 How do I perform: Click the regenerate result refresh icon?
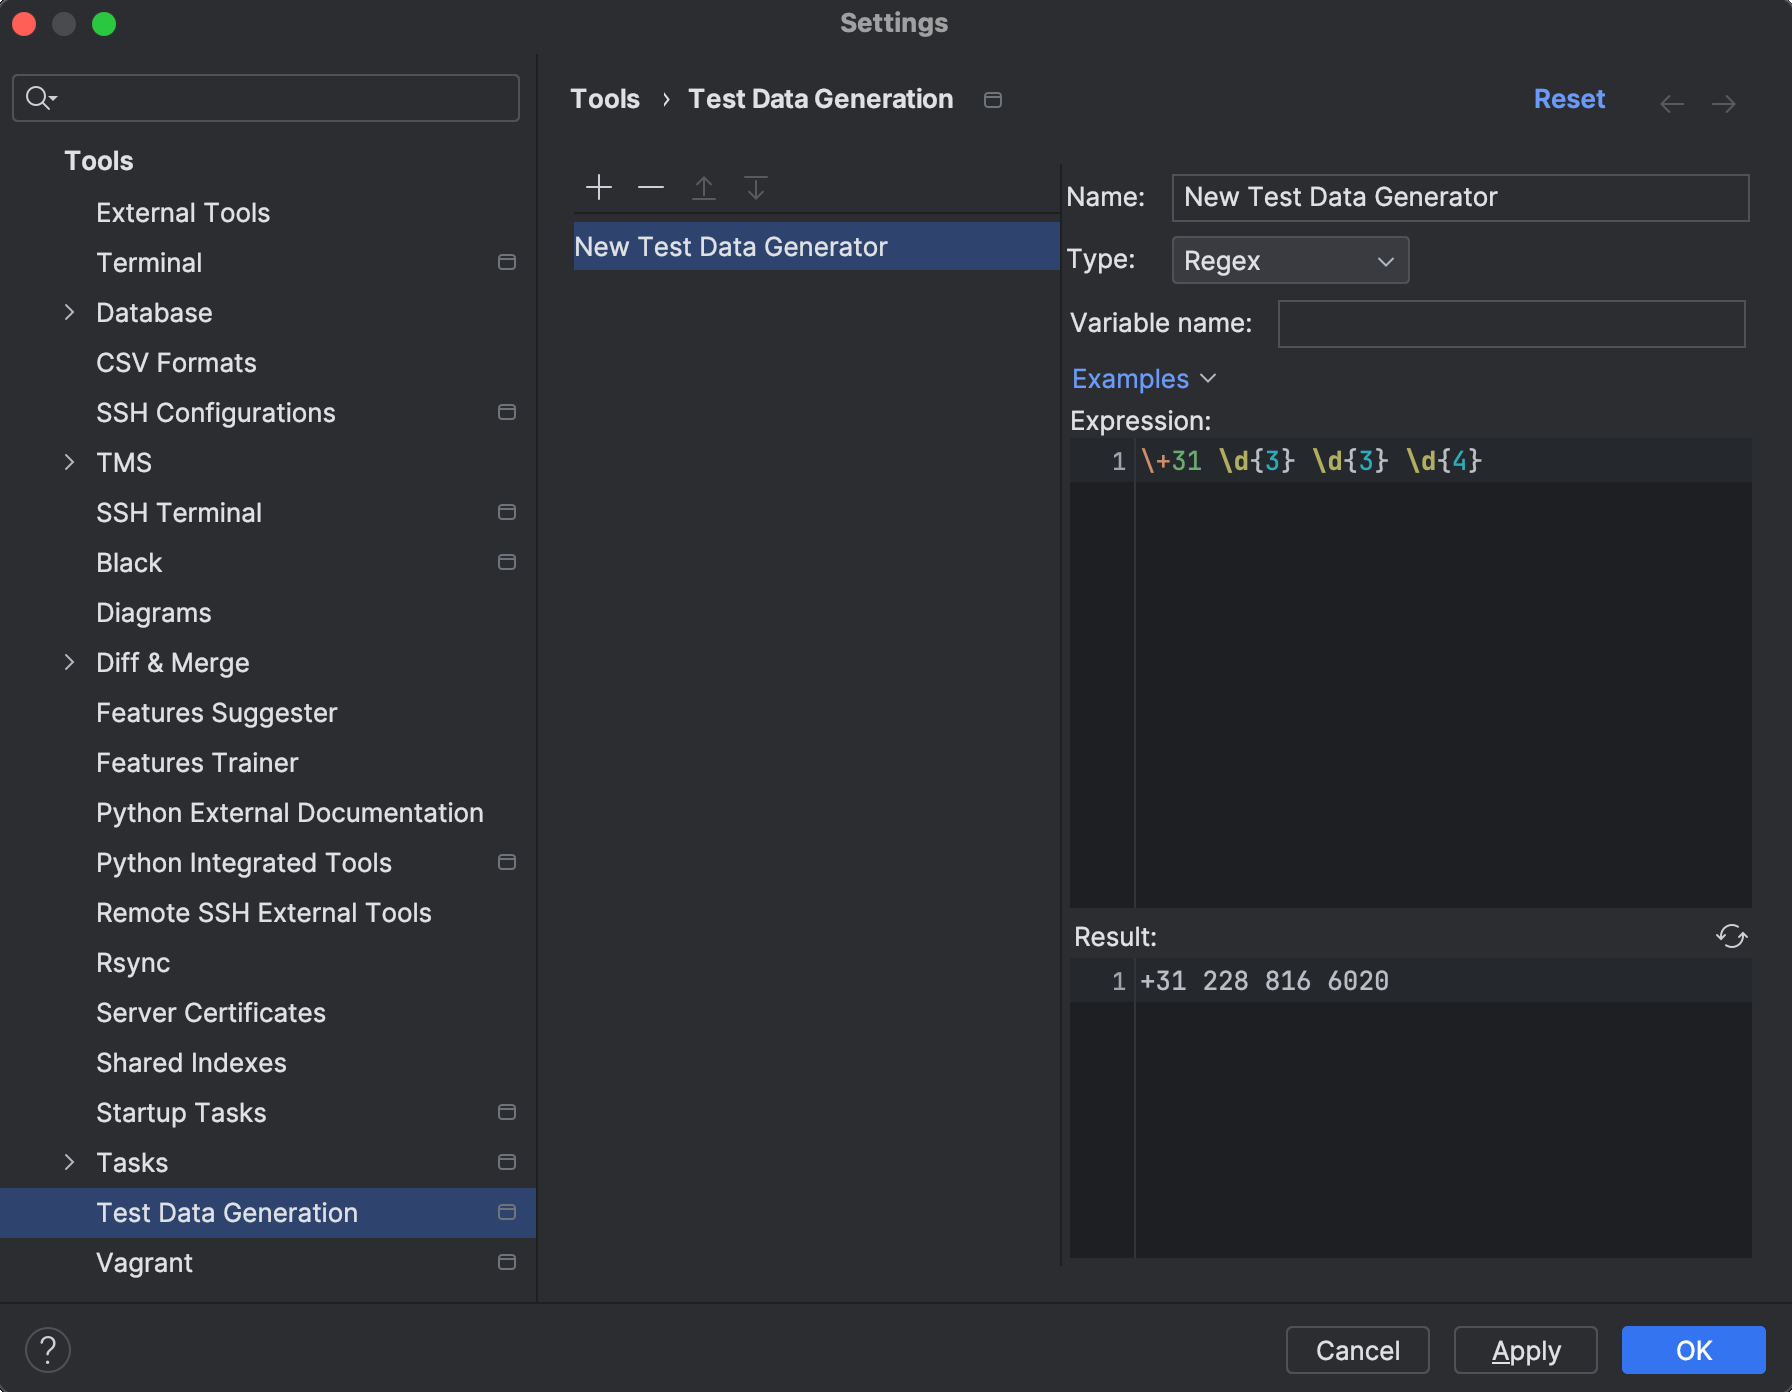(1731, 936)
